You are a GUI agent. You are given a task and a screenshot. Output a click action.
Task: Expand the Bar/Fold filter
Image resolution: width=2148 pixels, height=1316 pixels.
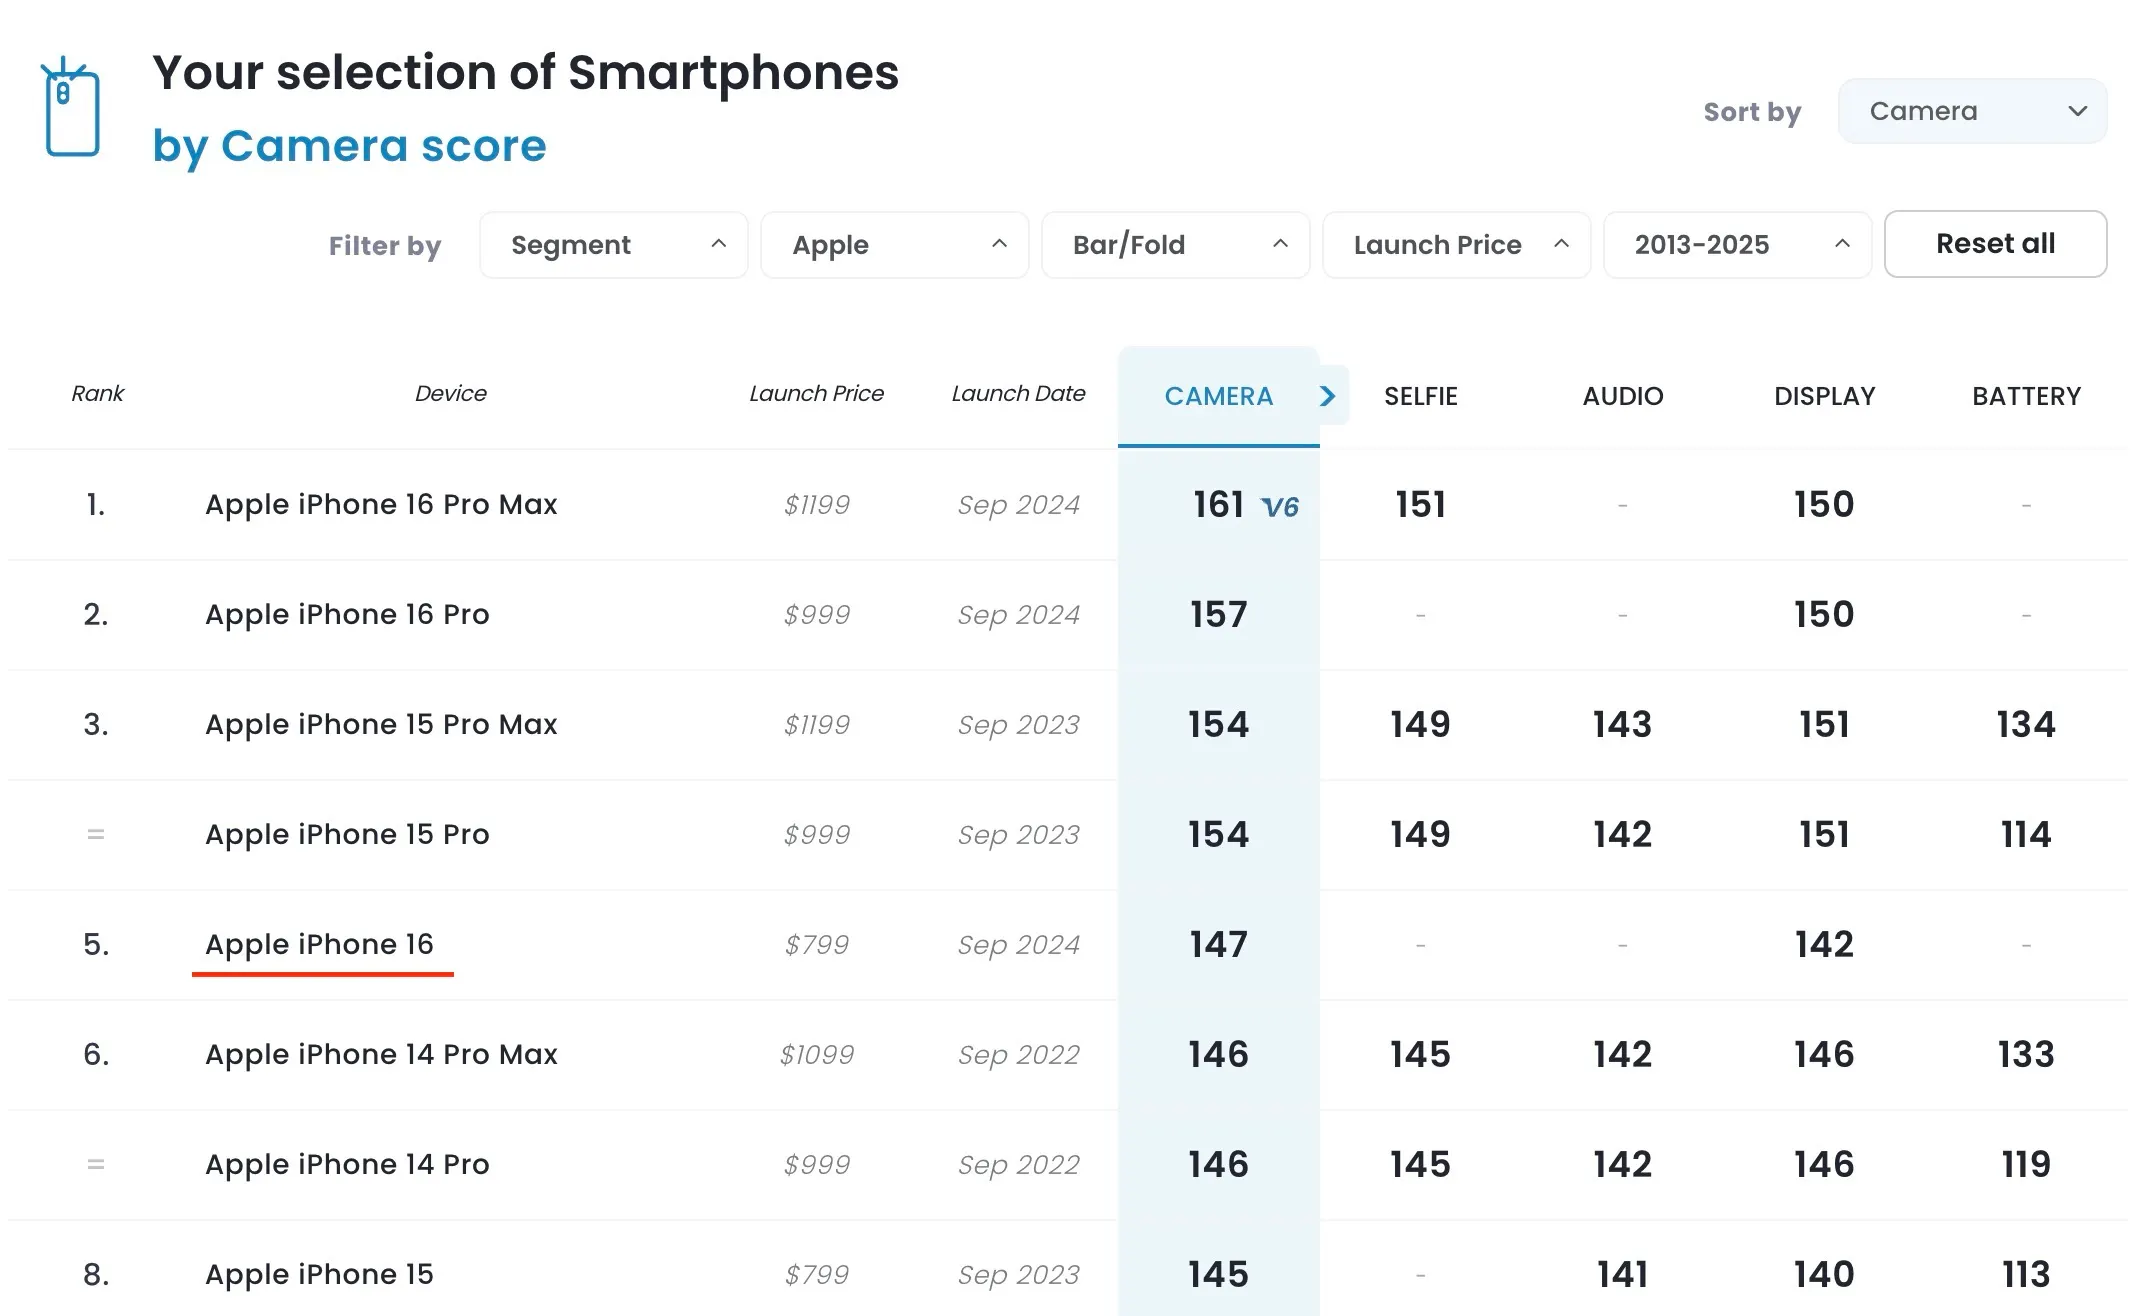[x=1175, y=245]
